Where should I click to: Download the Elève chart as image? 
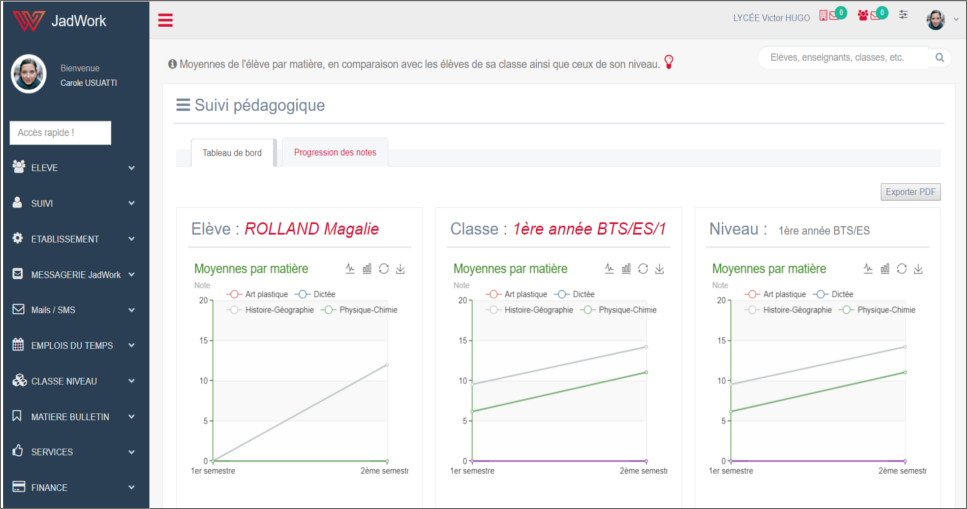[x=400, y=268]
